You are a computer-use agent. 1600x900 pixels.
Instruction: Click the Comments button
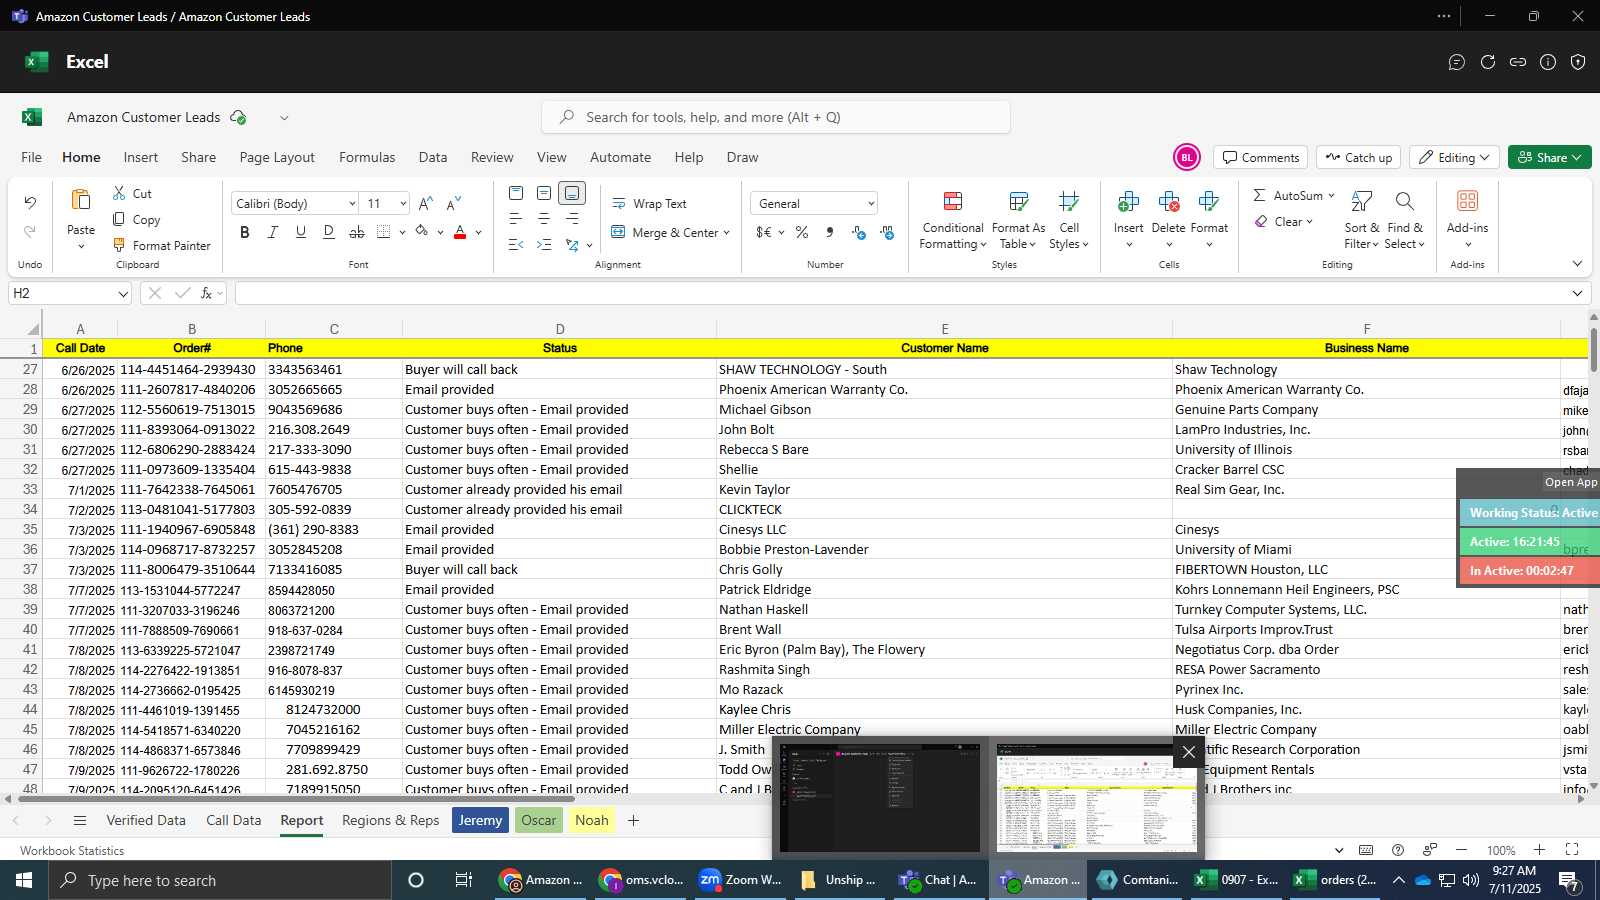tap(1260, 157)
